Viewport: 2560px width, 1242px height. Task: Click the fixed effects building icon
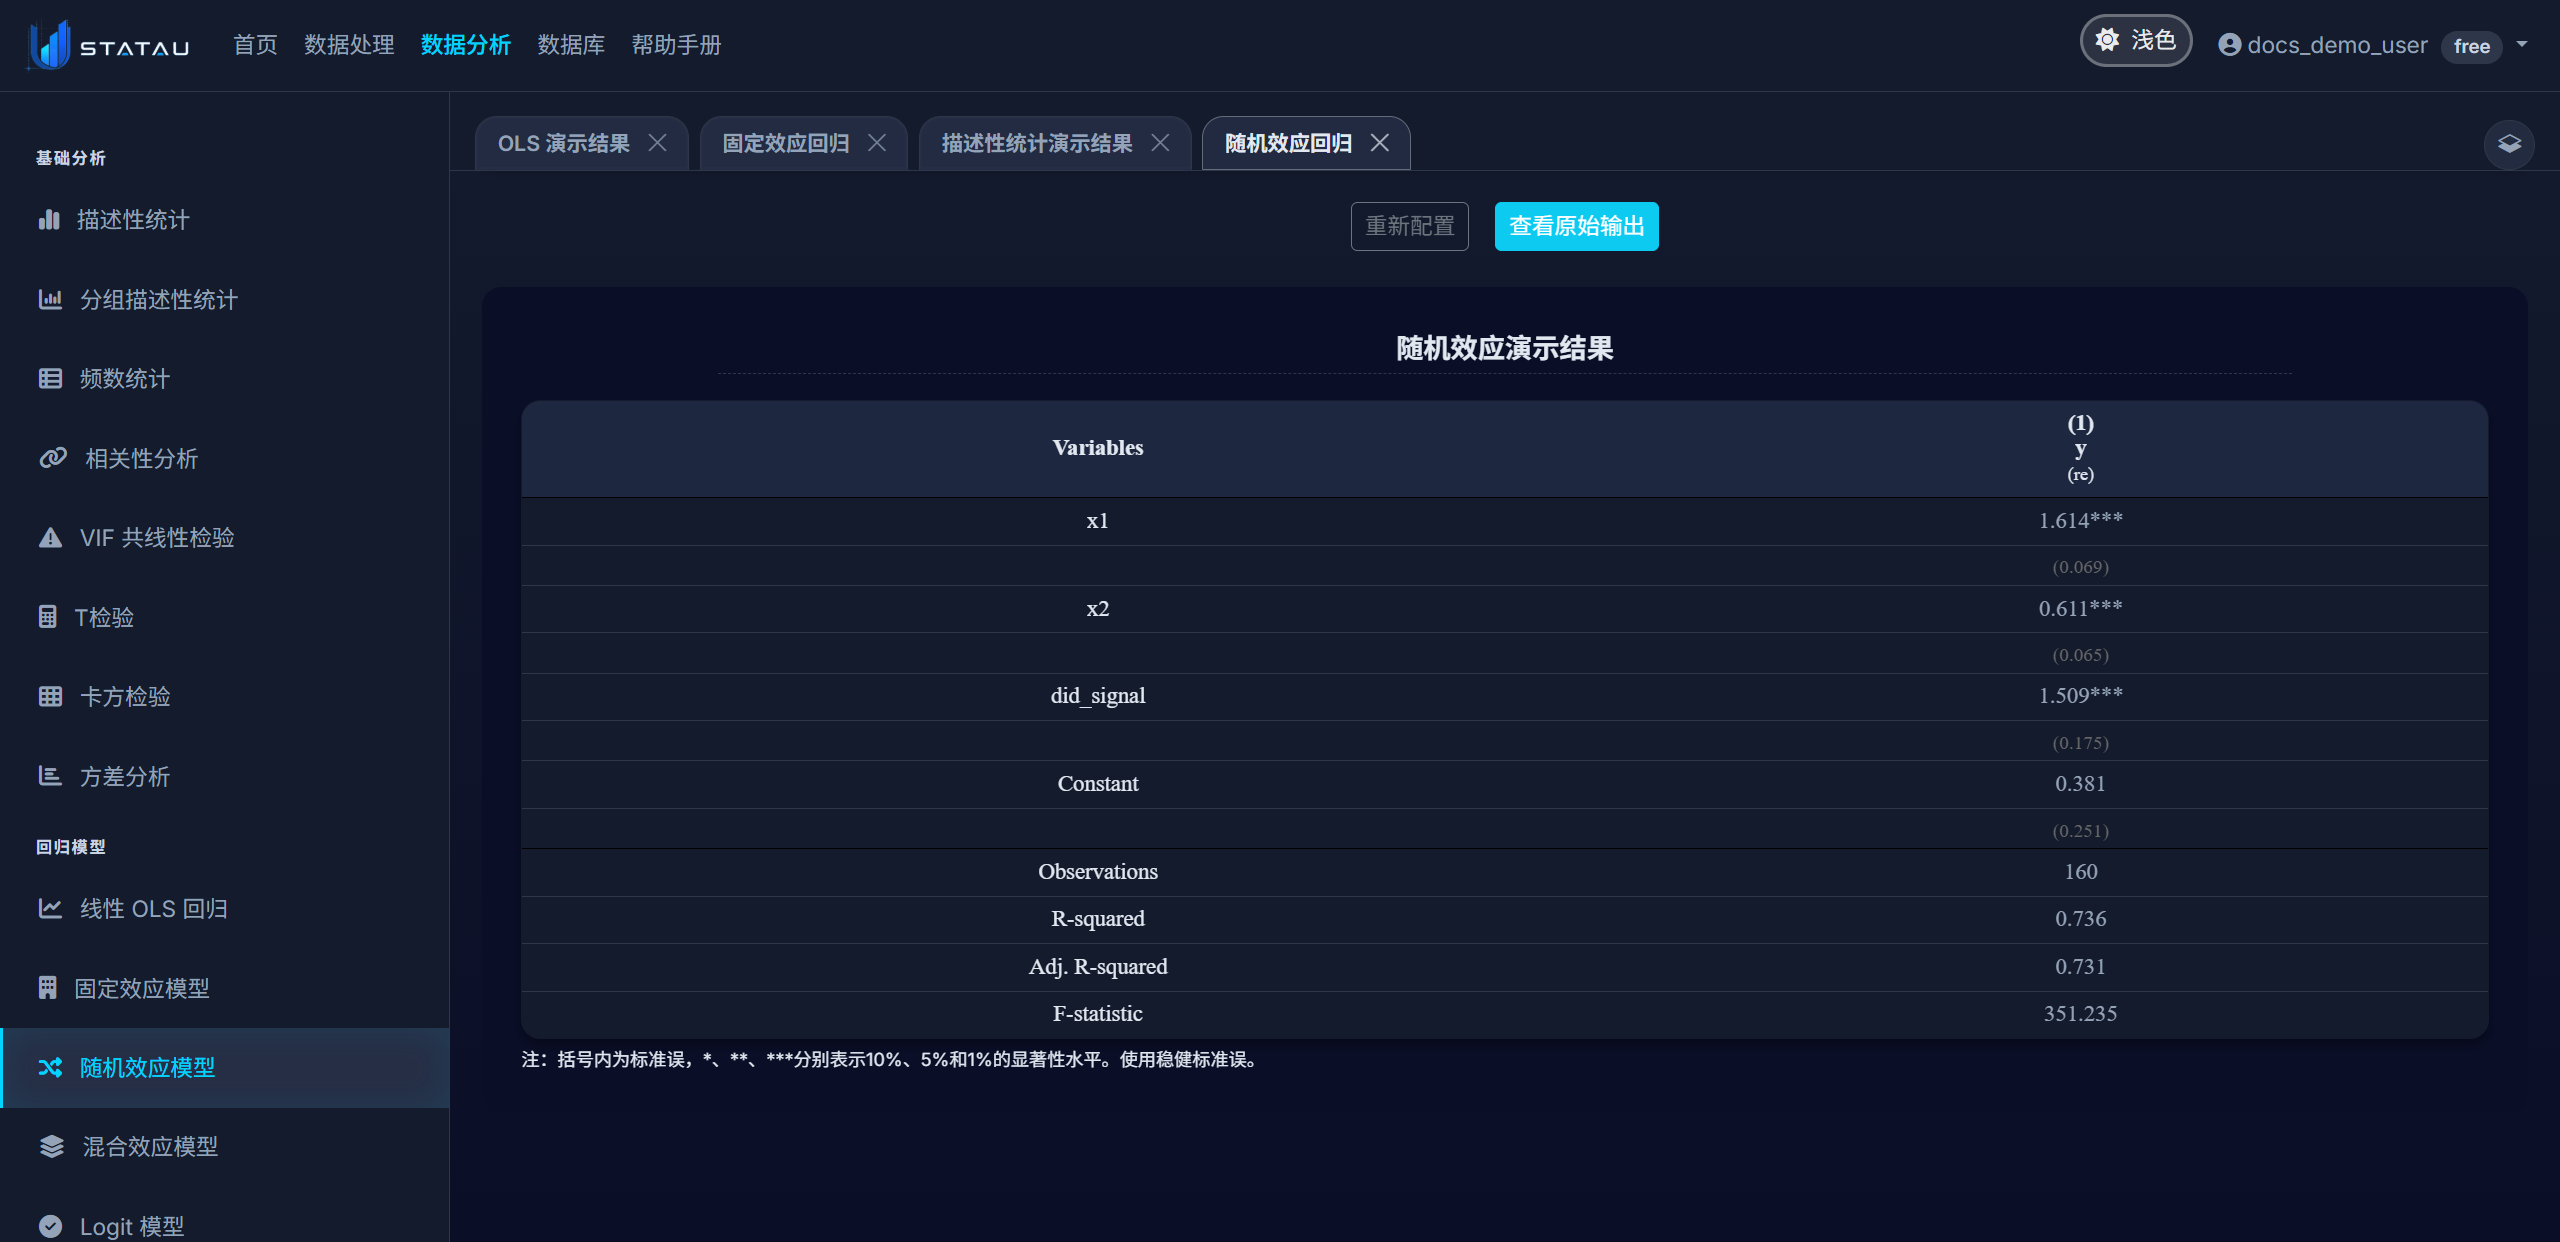[47, 988]
